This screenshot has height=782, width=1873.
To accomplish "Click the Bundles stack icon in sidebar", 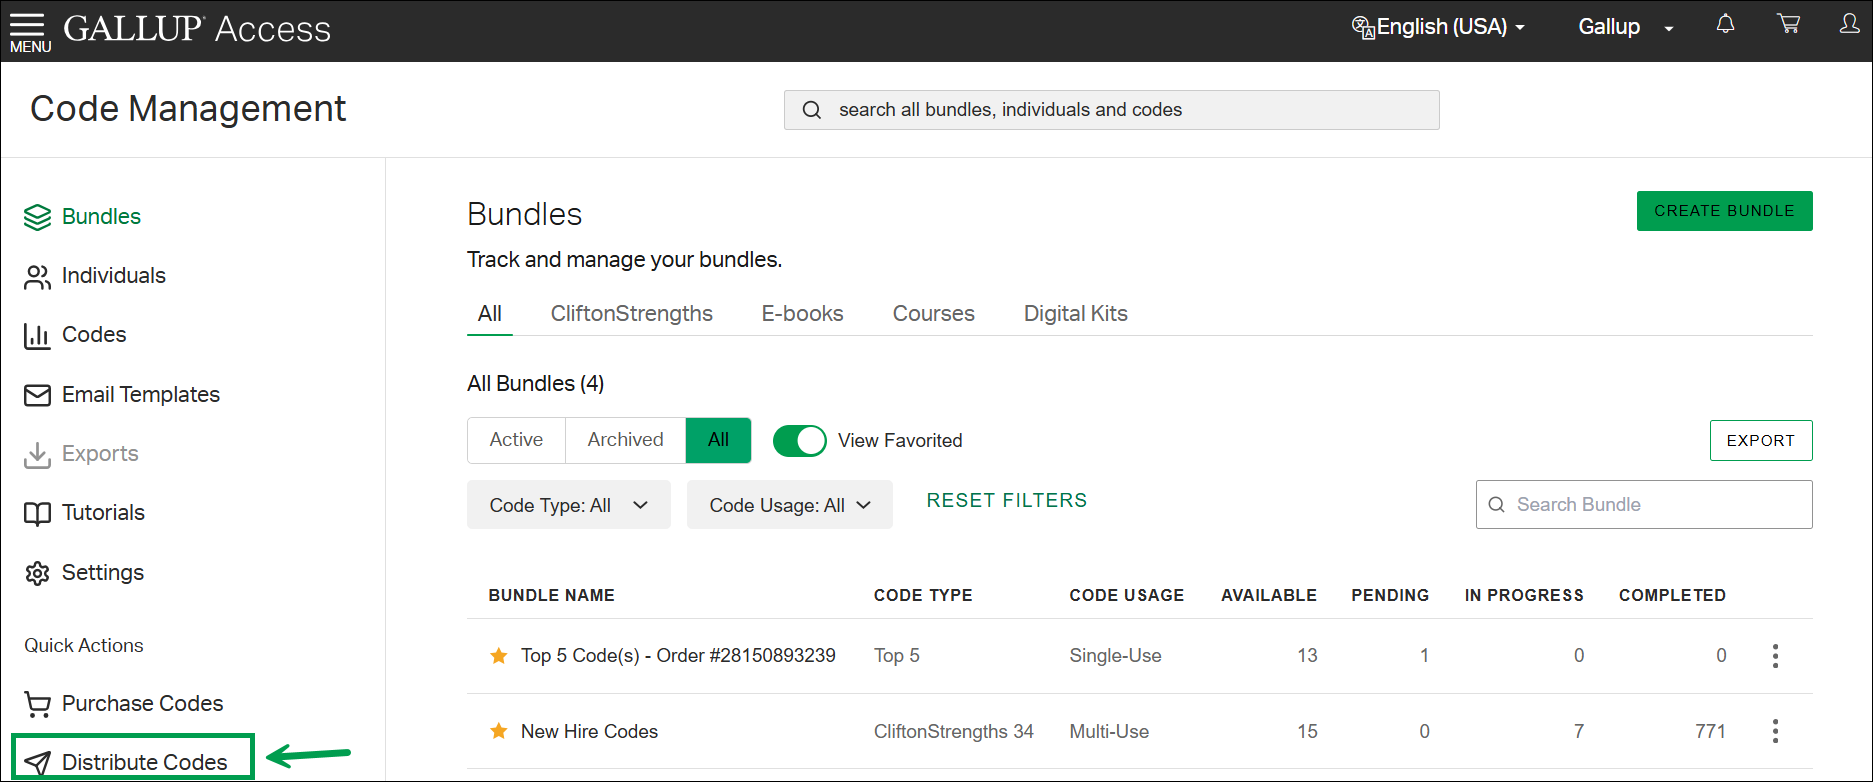I will point(37,217).
